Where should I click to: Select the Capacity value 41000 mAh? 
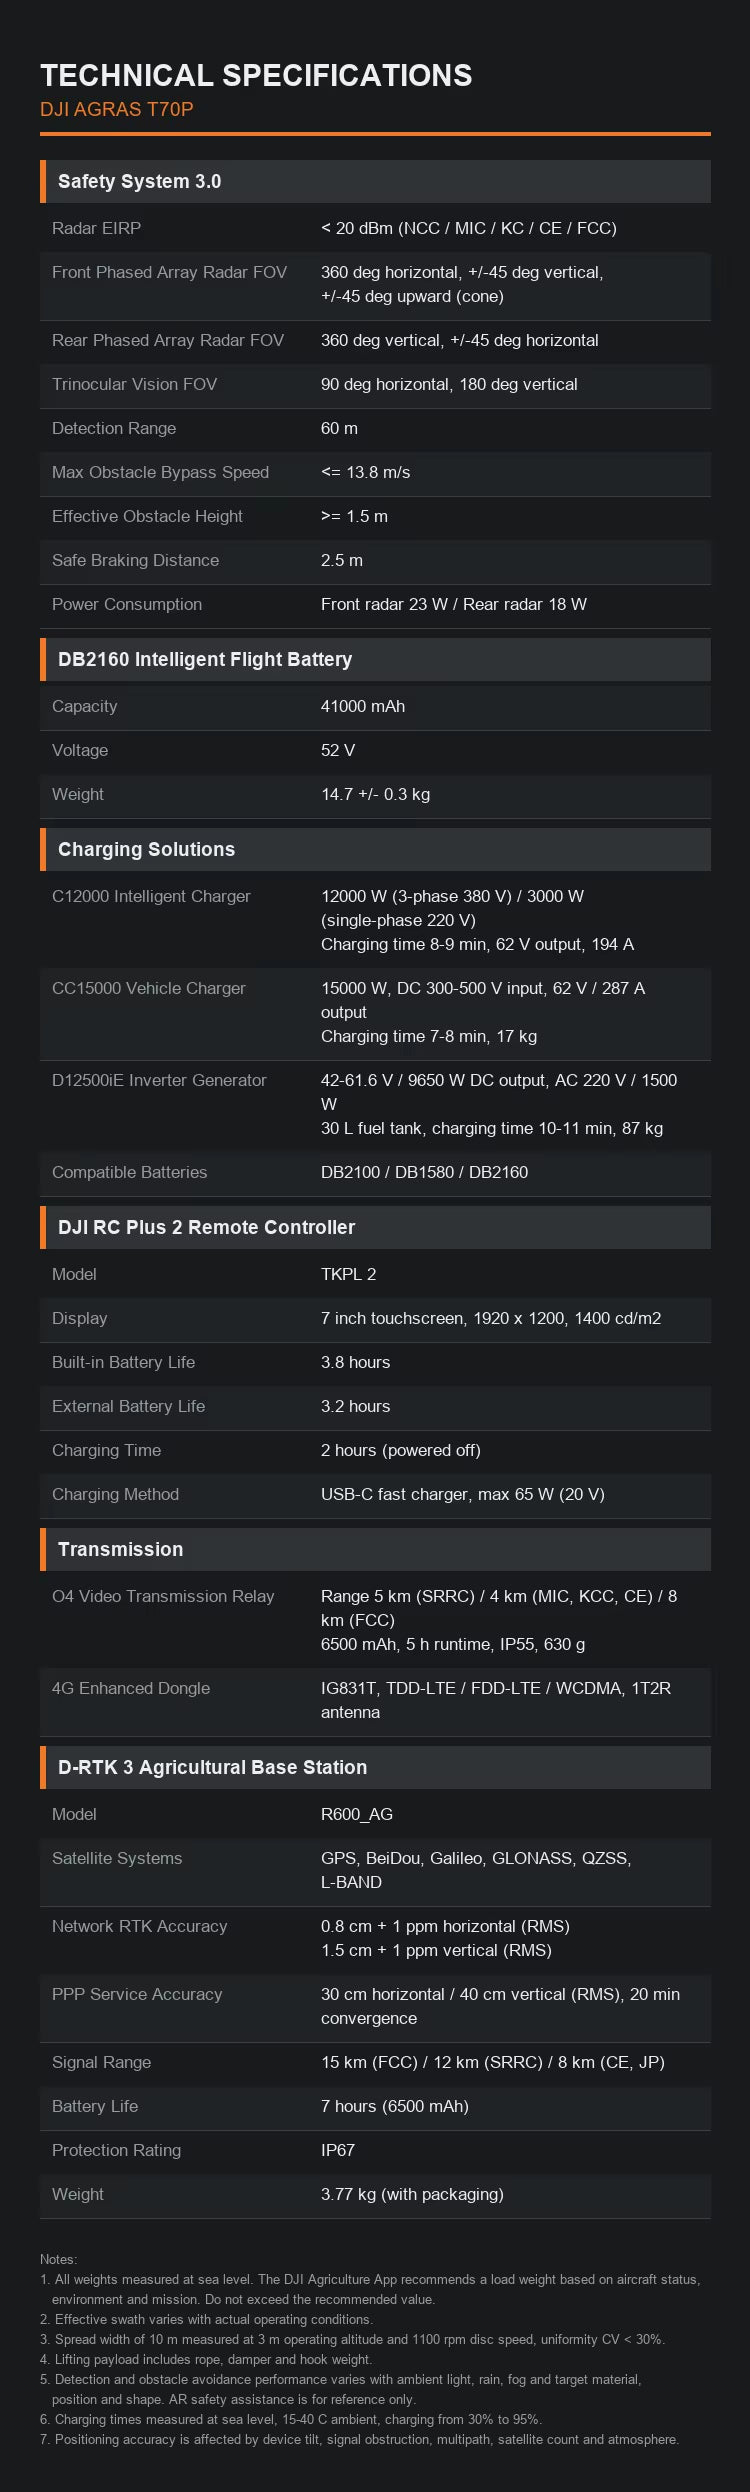(x=363, y=706)
